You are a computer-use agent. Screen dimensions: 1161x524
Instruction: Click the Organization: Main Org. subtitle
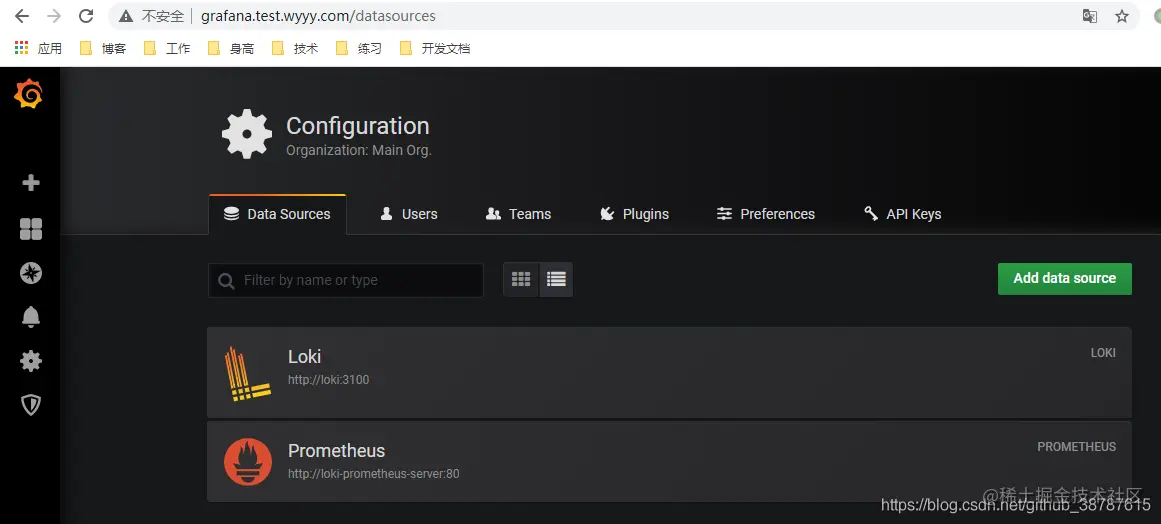pos(359,150)
